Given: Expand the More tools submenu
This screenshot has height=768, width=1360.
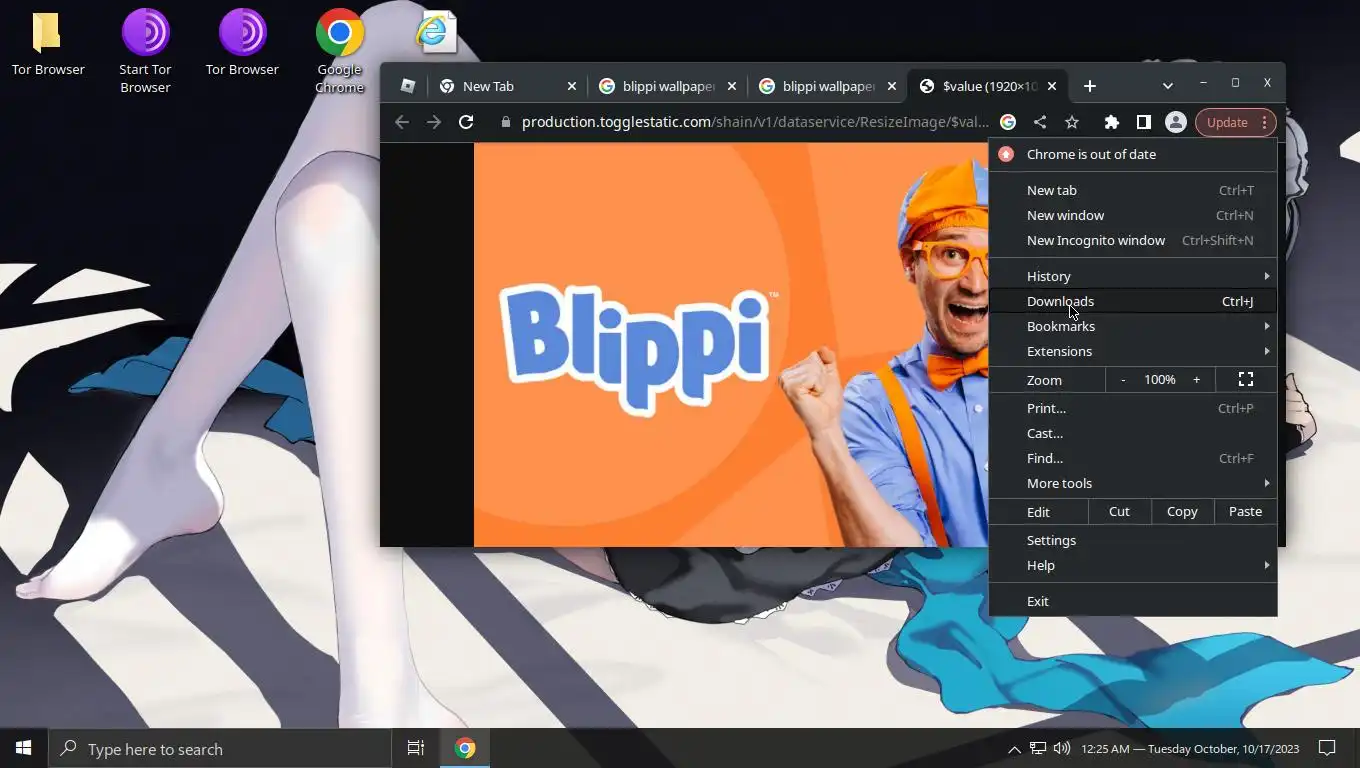Looking at the screenshot, I should 1133,483.
